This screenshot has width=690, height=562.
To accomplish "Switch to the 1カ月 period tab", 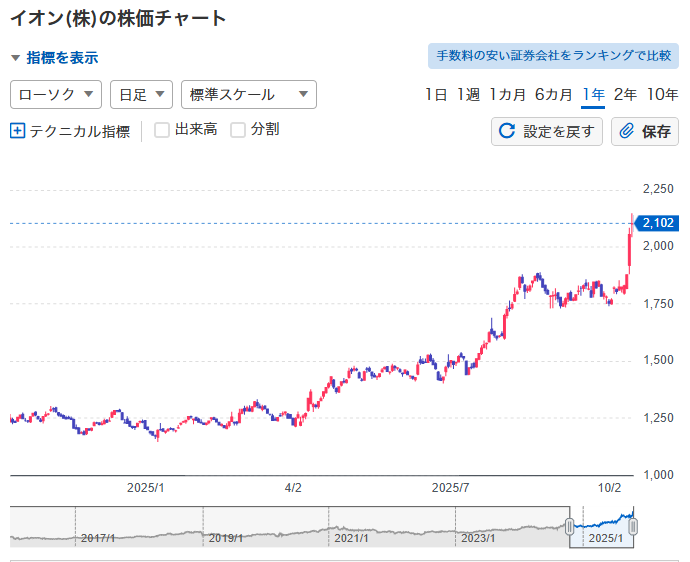I will (x=507, y=95).
